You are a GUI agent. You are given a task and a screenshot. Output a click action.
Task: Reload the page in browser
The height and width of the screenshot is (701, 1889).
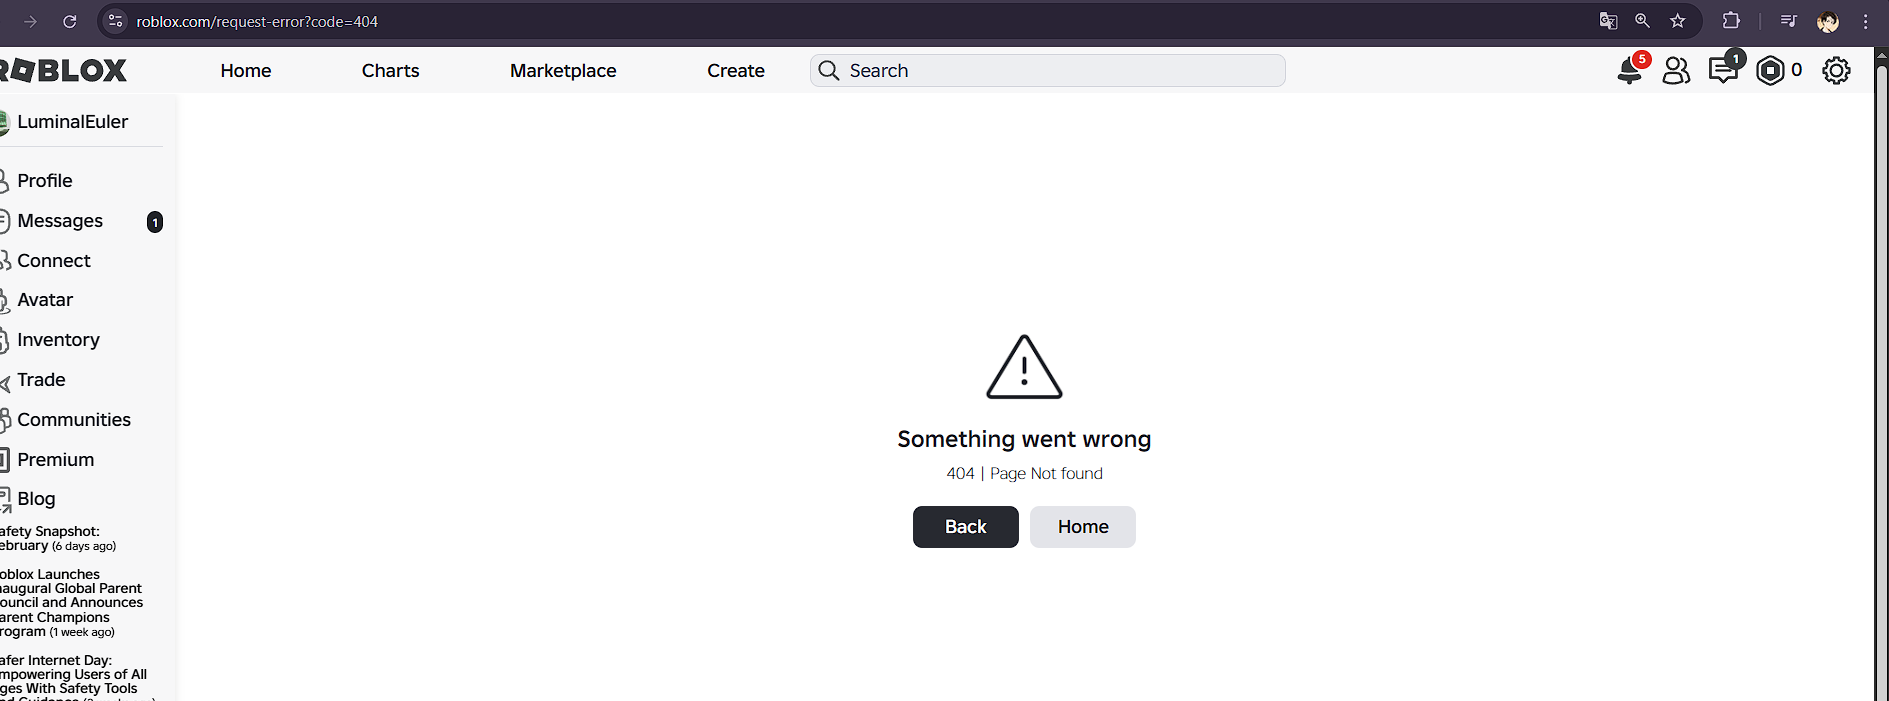70,21
